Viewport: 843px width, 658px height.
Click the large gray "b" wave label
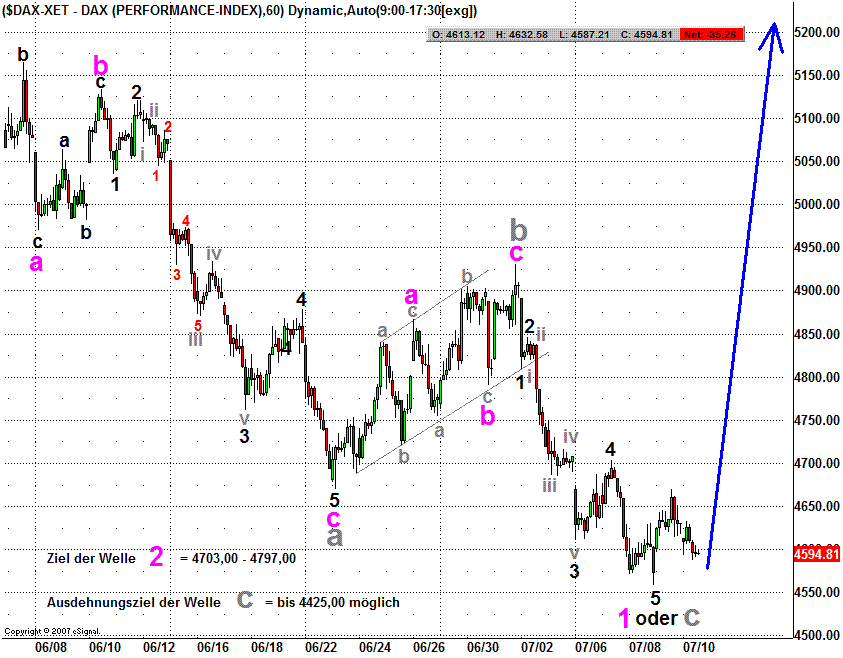pyautogui.click(x=518, y=227)
